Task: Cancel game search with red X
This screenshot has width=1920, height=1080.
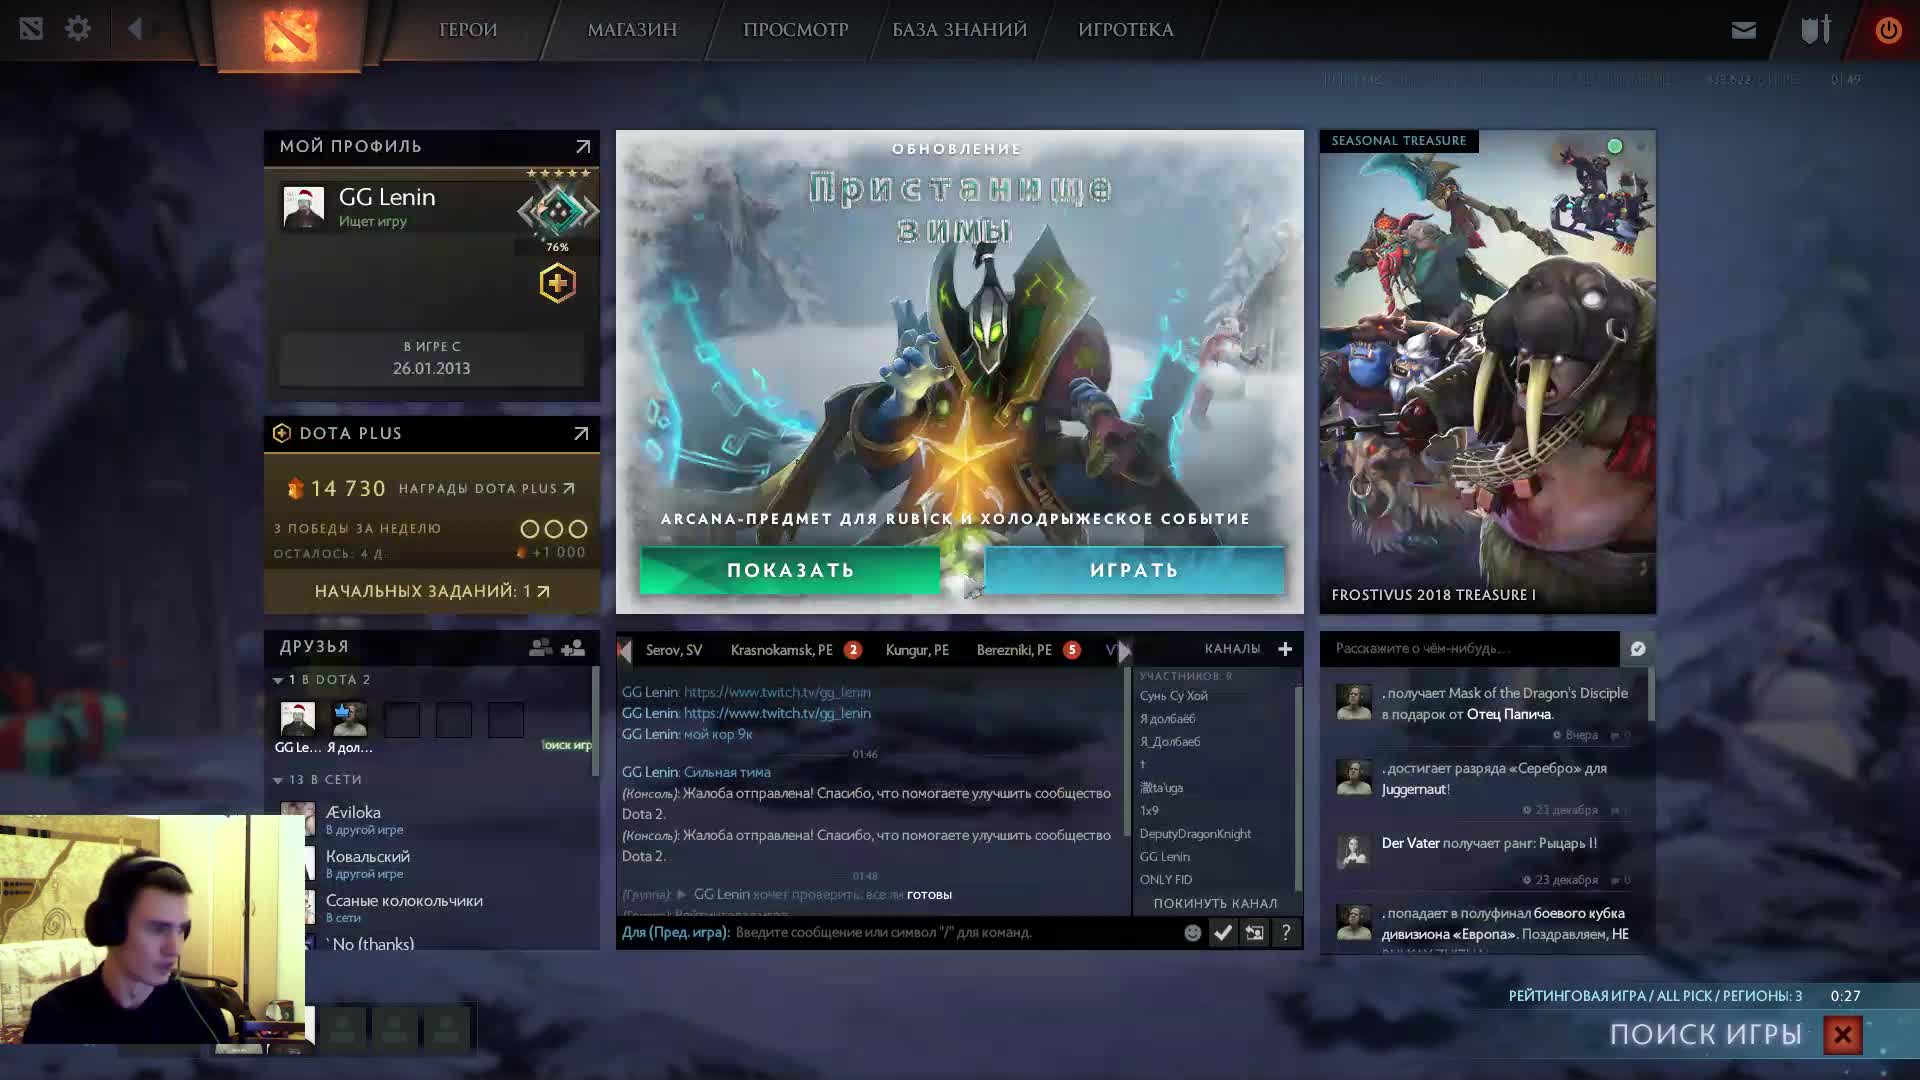Action: [1843, 1035]
